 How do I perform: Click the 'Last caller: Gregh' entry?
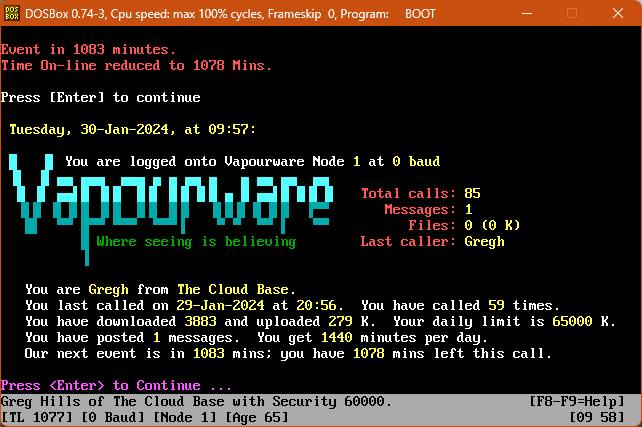click(x=432, y=242)
